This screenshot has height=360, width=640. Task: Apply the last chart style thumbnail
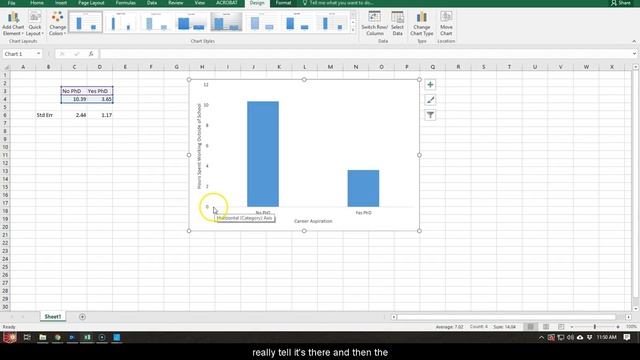click(332, 22)
